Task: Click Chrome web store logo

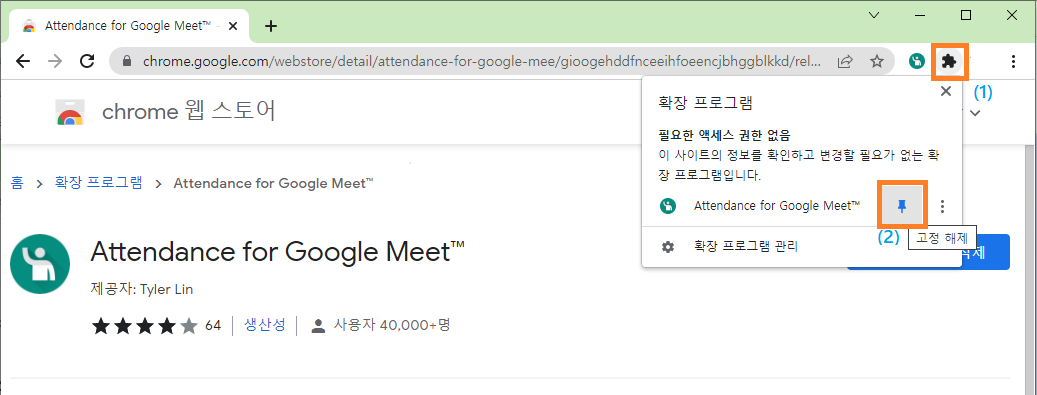Action: point(69,112)
